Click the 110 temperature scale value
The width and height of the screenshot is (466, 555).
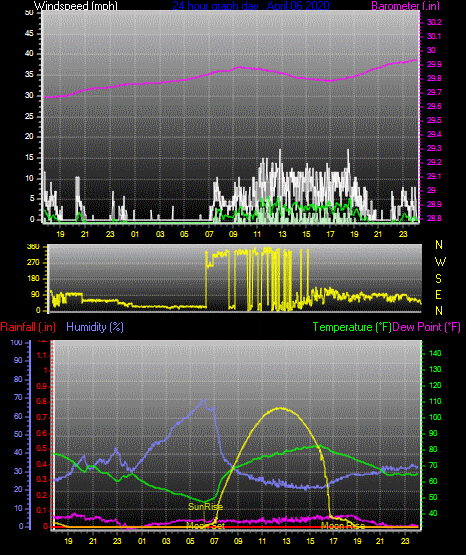(435, 401)
